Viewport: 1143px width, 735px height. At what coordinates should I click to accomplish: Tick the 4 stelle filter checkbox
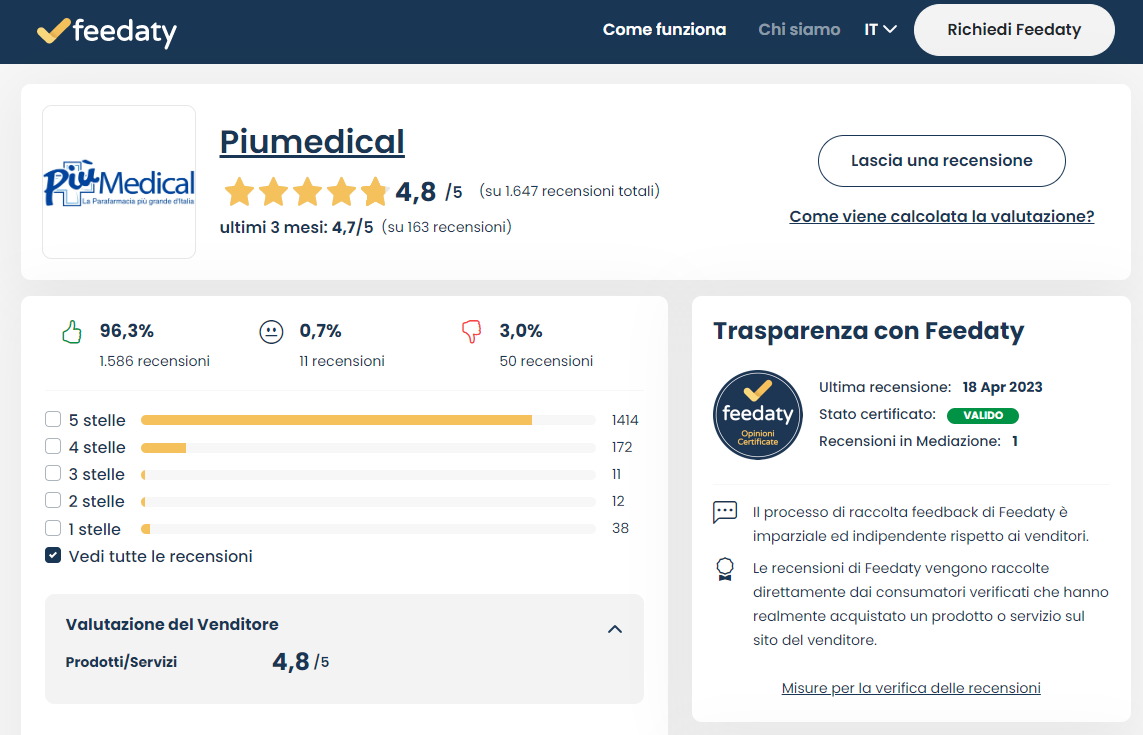(52, 446)
